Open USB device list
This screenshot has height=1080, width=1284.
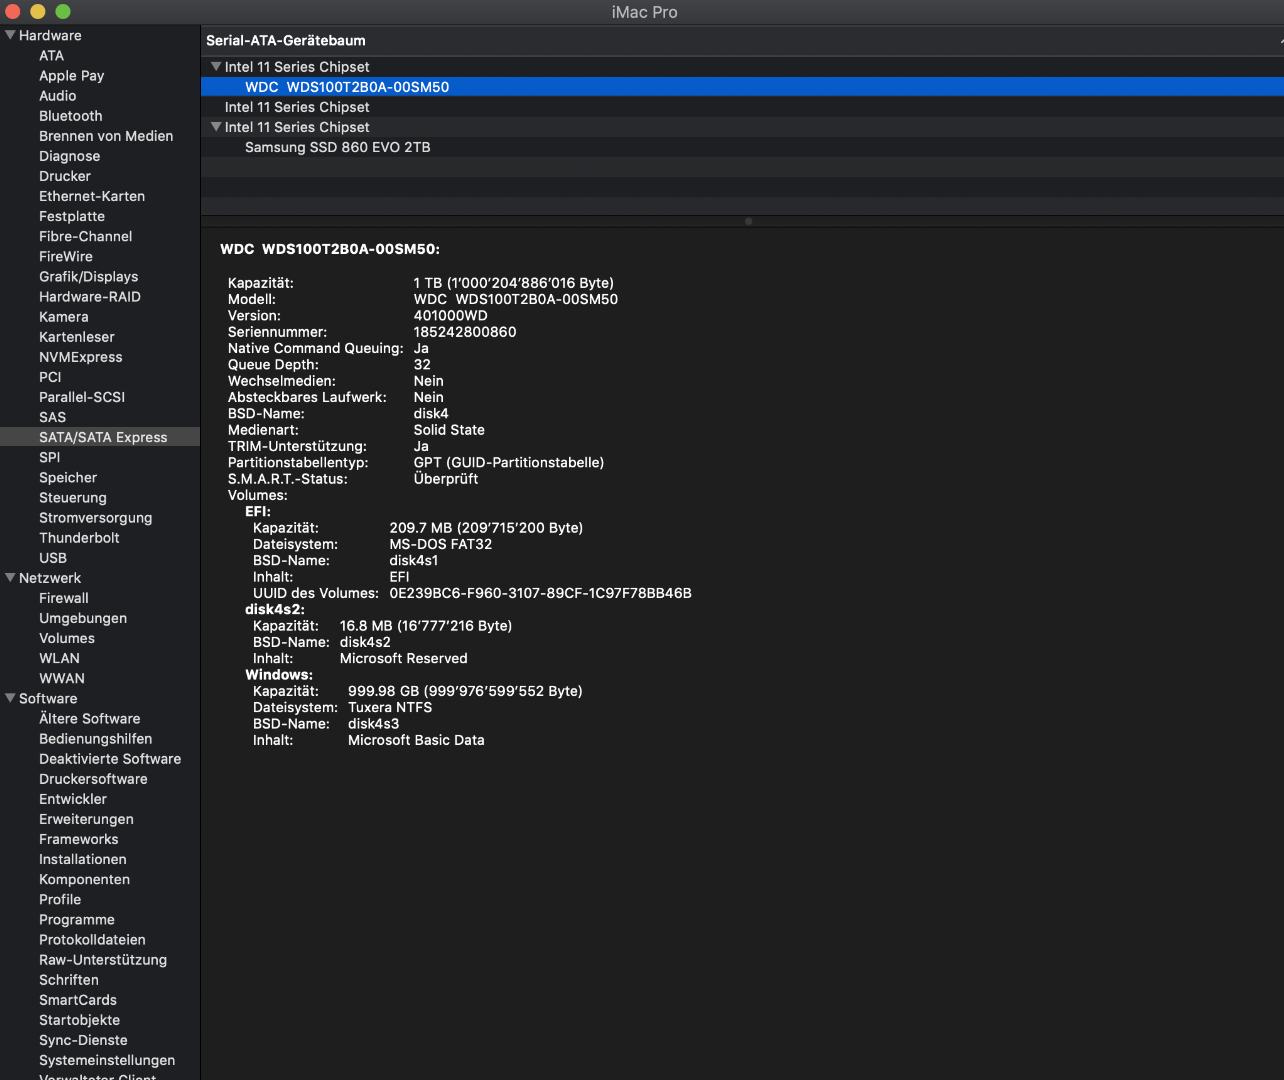tap(53, 558)
